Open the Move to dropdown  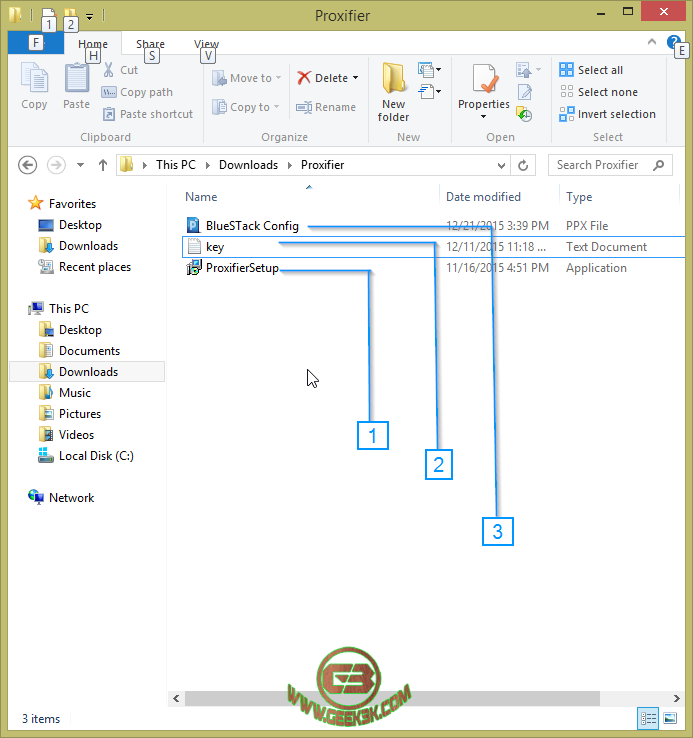[246, 78]
